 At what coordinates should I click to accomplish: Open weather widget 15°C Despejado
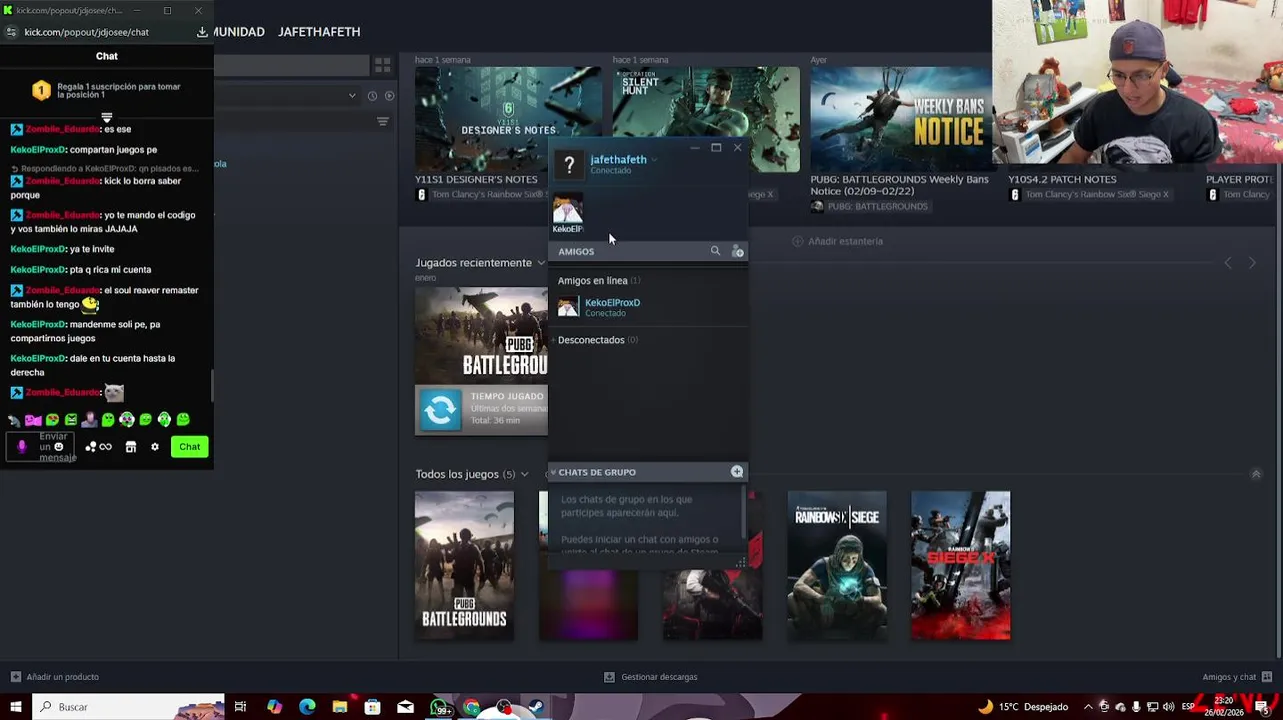pos(1023,707)
